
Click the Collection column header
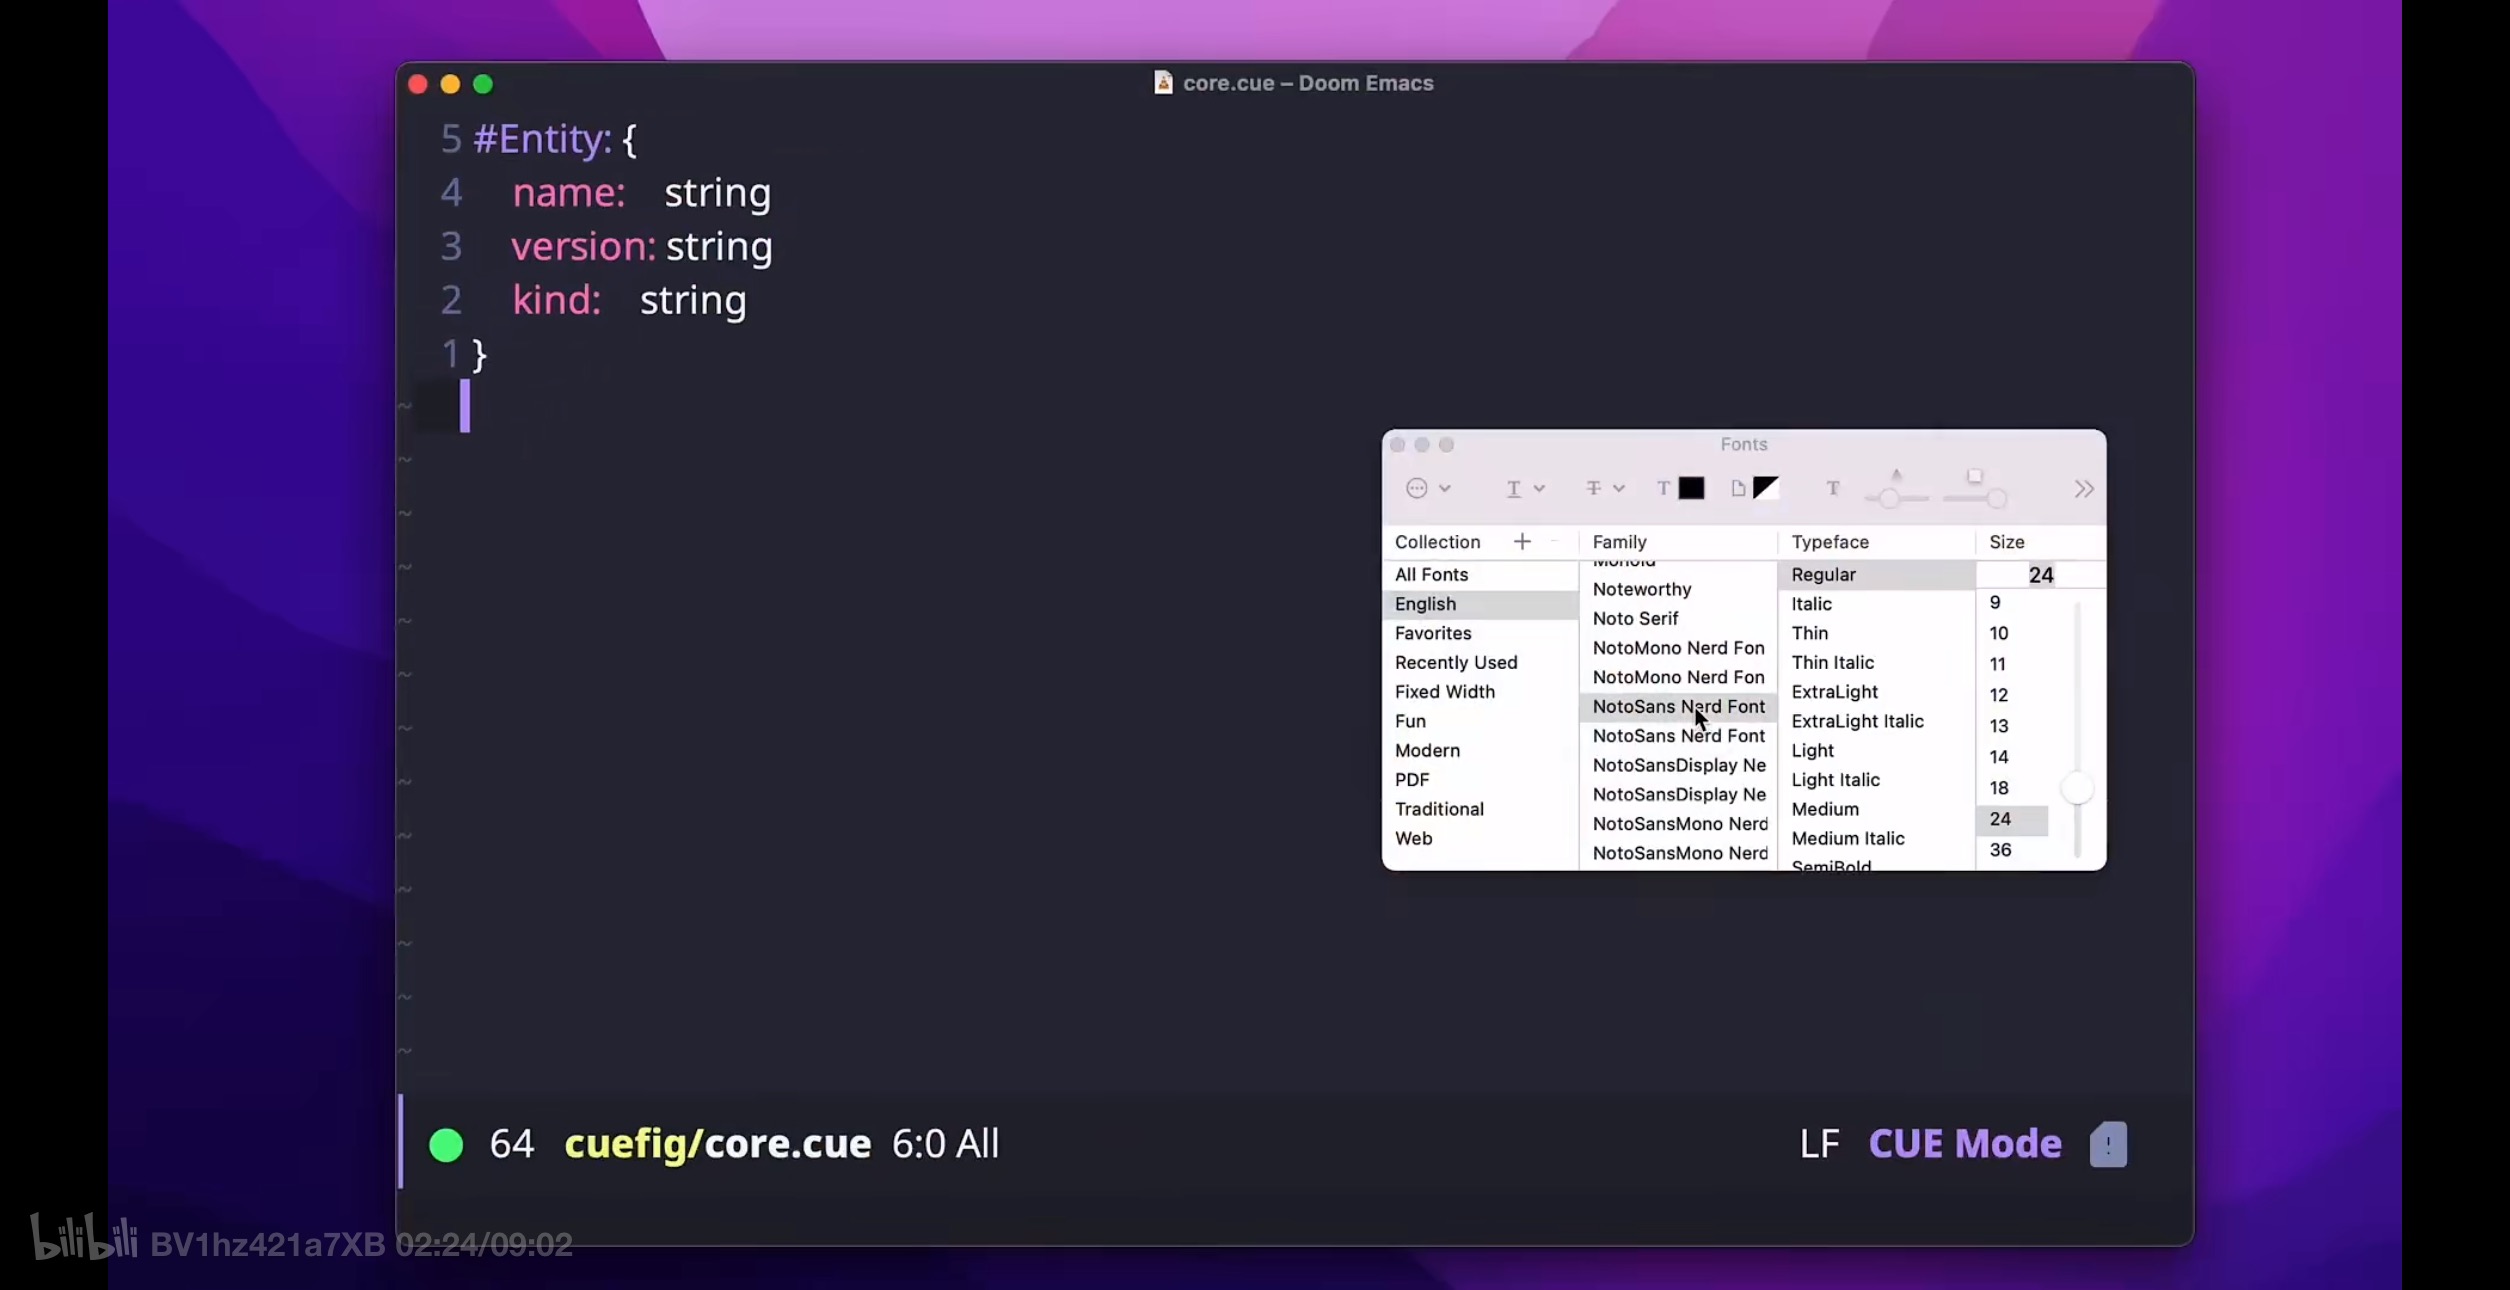[x=1437, y=541]
